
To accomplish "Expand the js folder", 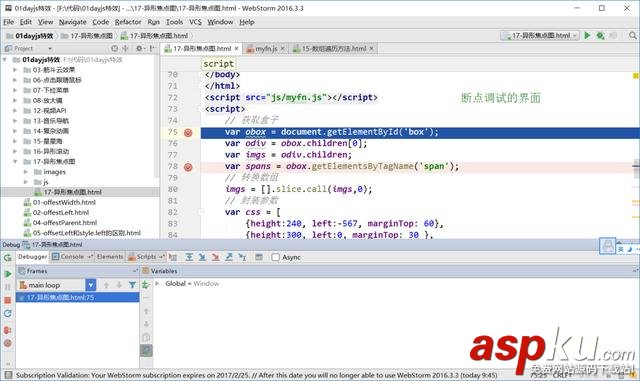I will 26,182.
